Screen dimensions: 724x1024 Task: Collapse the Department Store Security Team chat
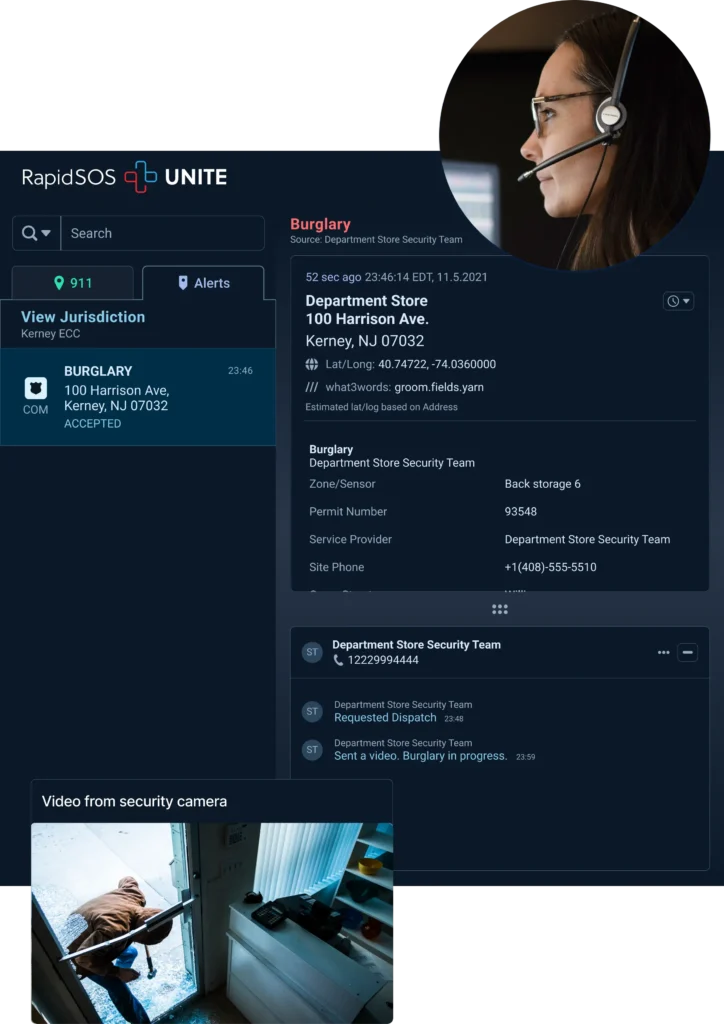688,652
